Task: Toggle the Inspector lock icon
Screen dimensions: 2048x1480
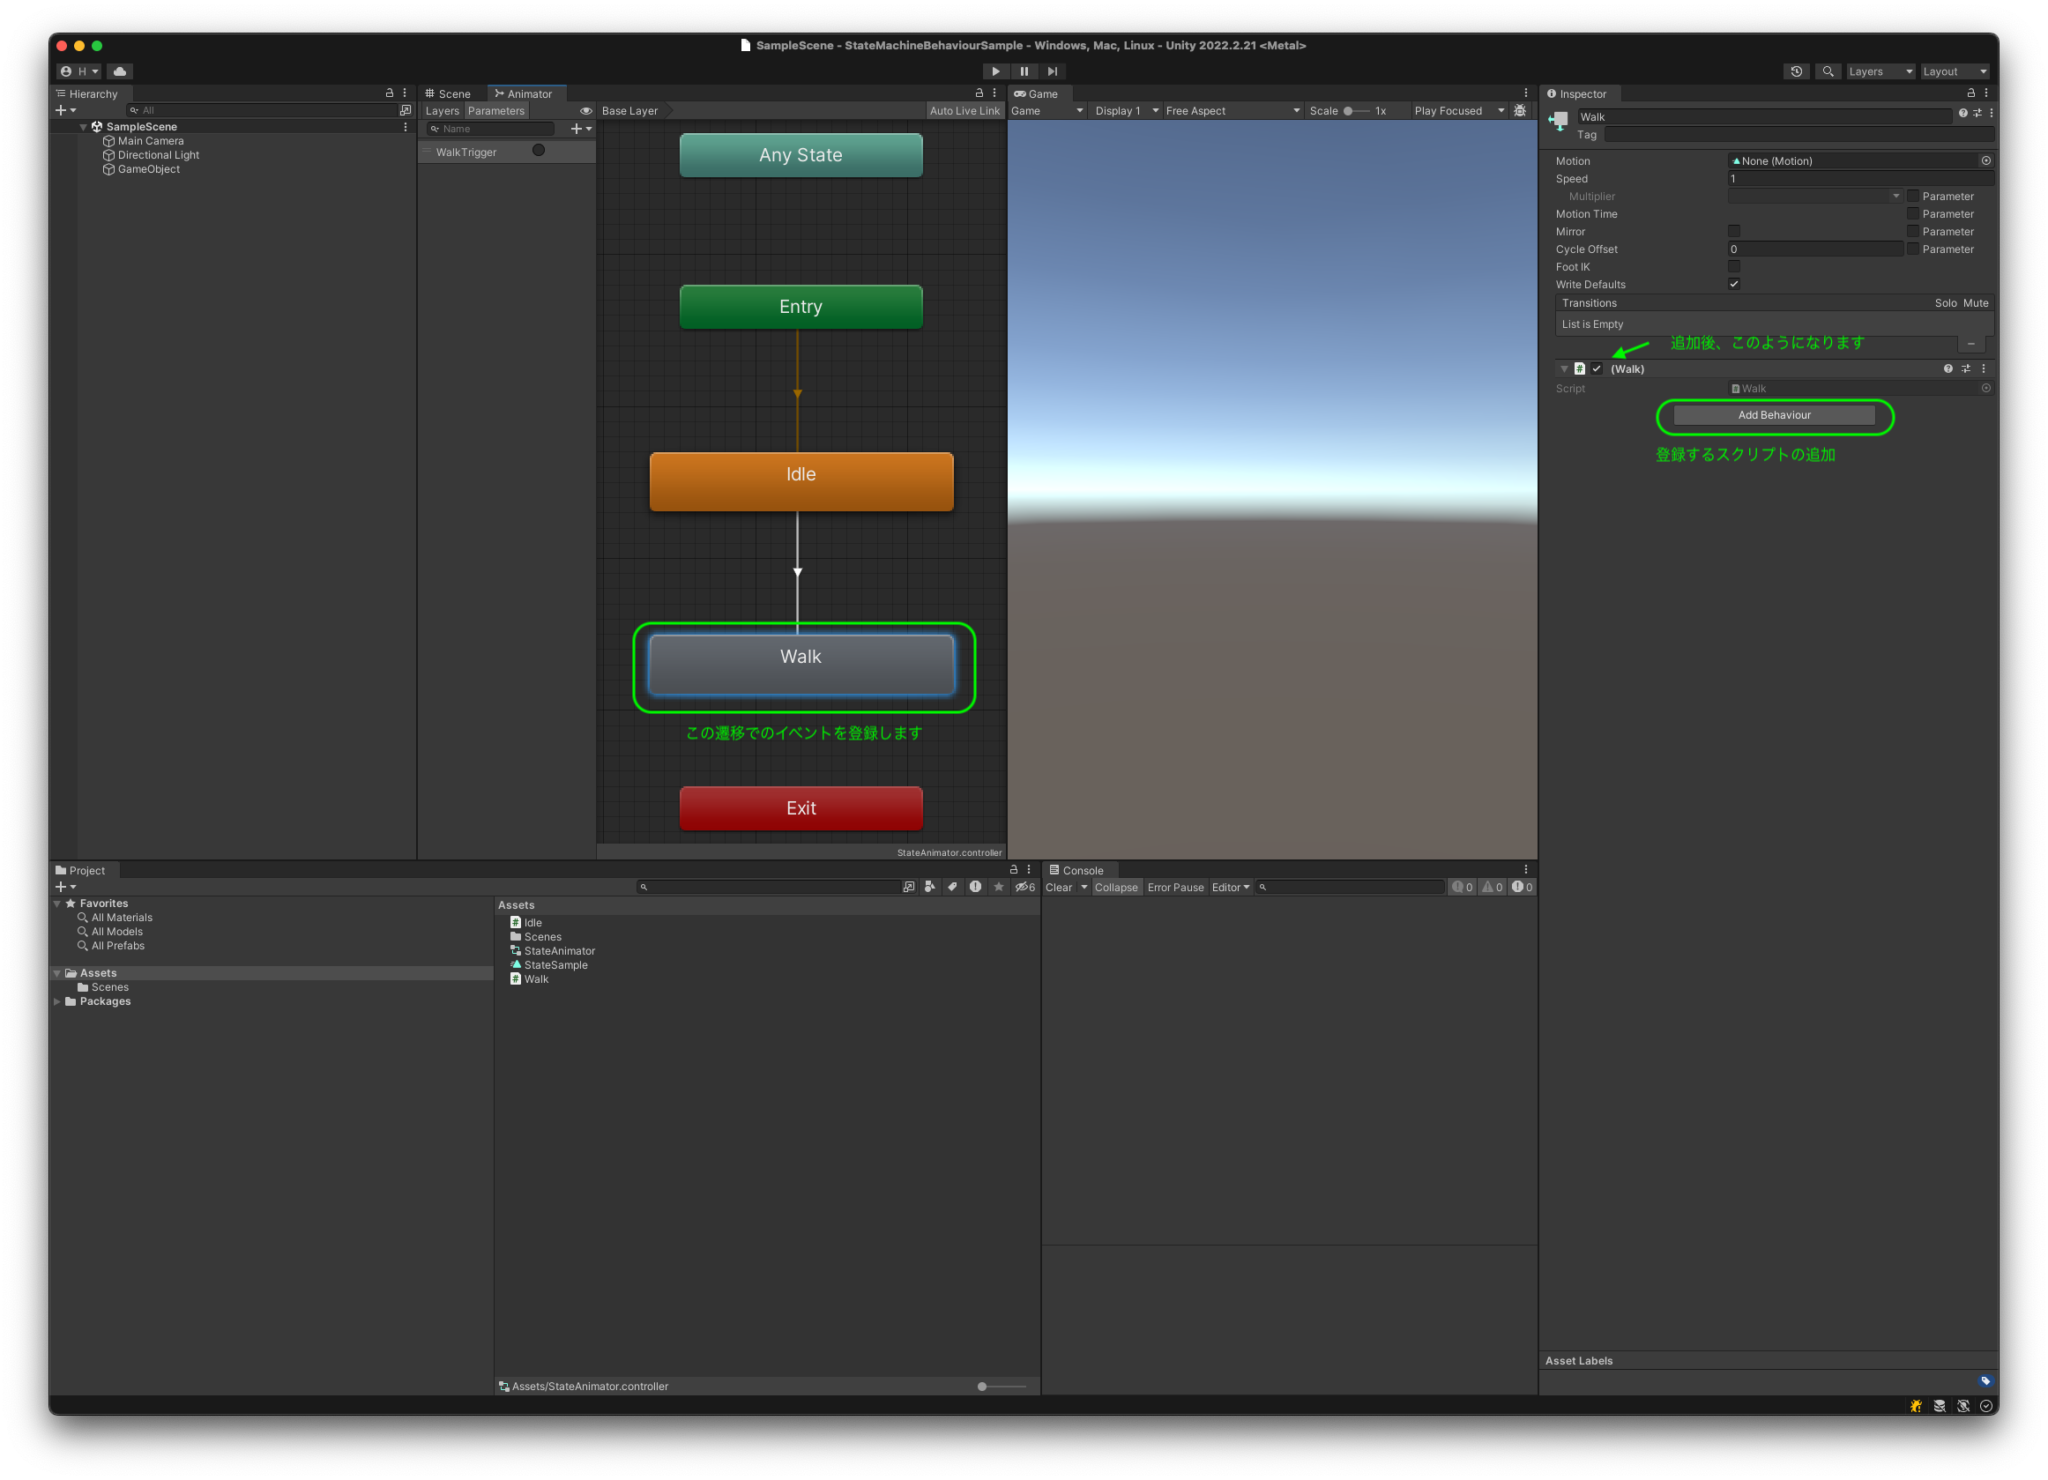Action: [1969, 92]
